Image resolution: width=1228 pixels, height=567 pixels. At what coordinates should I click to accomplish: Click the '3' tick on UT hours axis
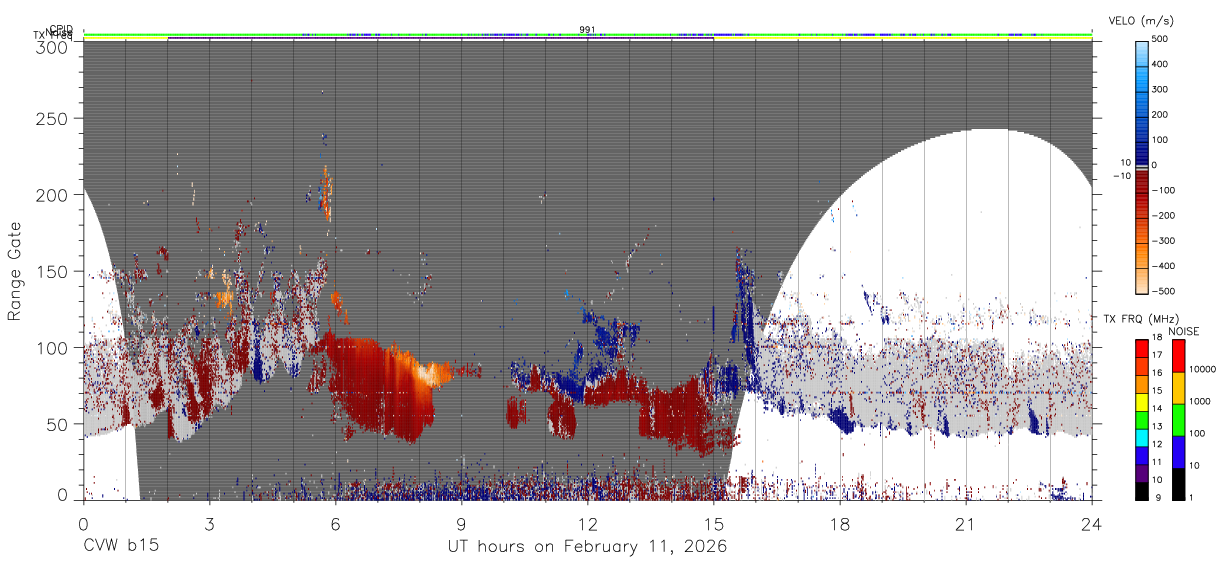point(209,523)
